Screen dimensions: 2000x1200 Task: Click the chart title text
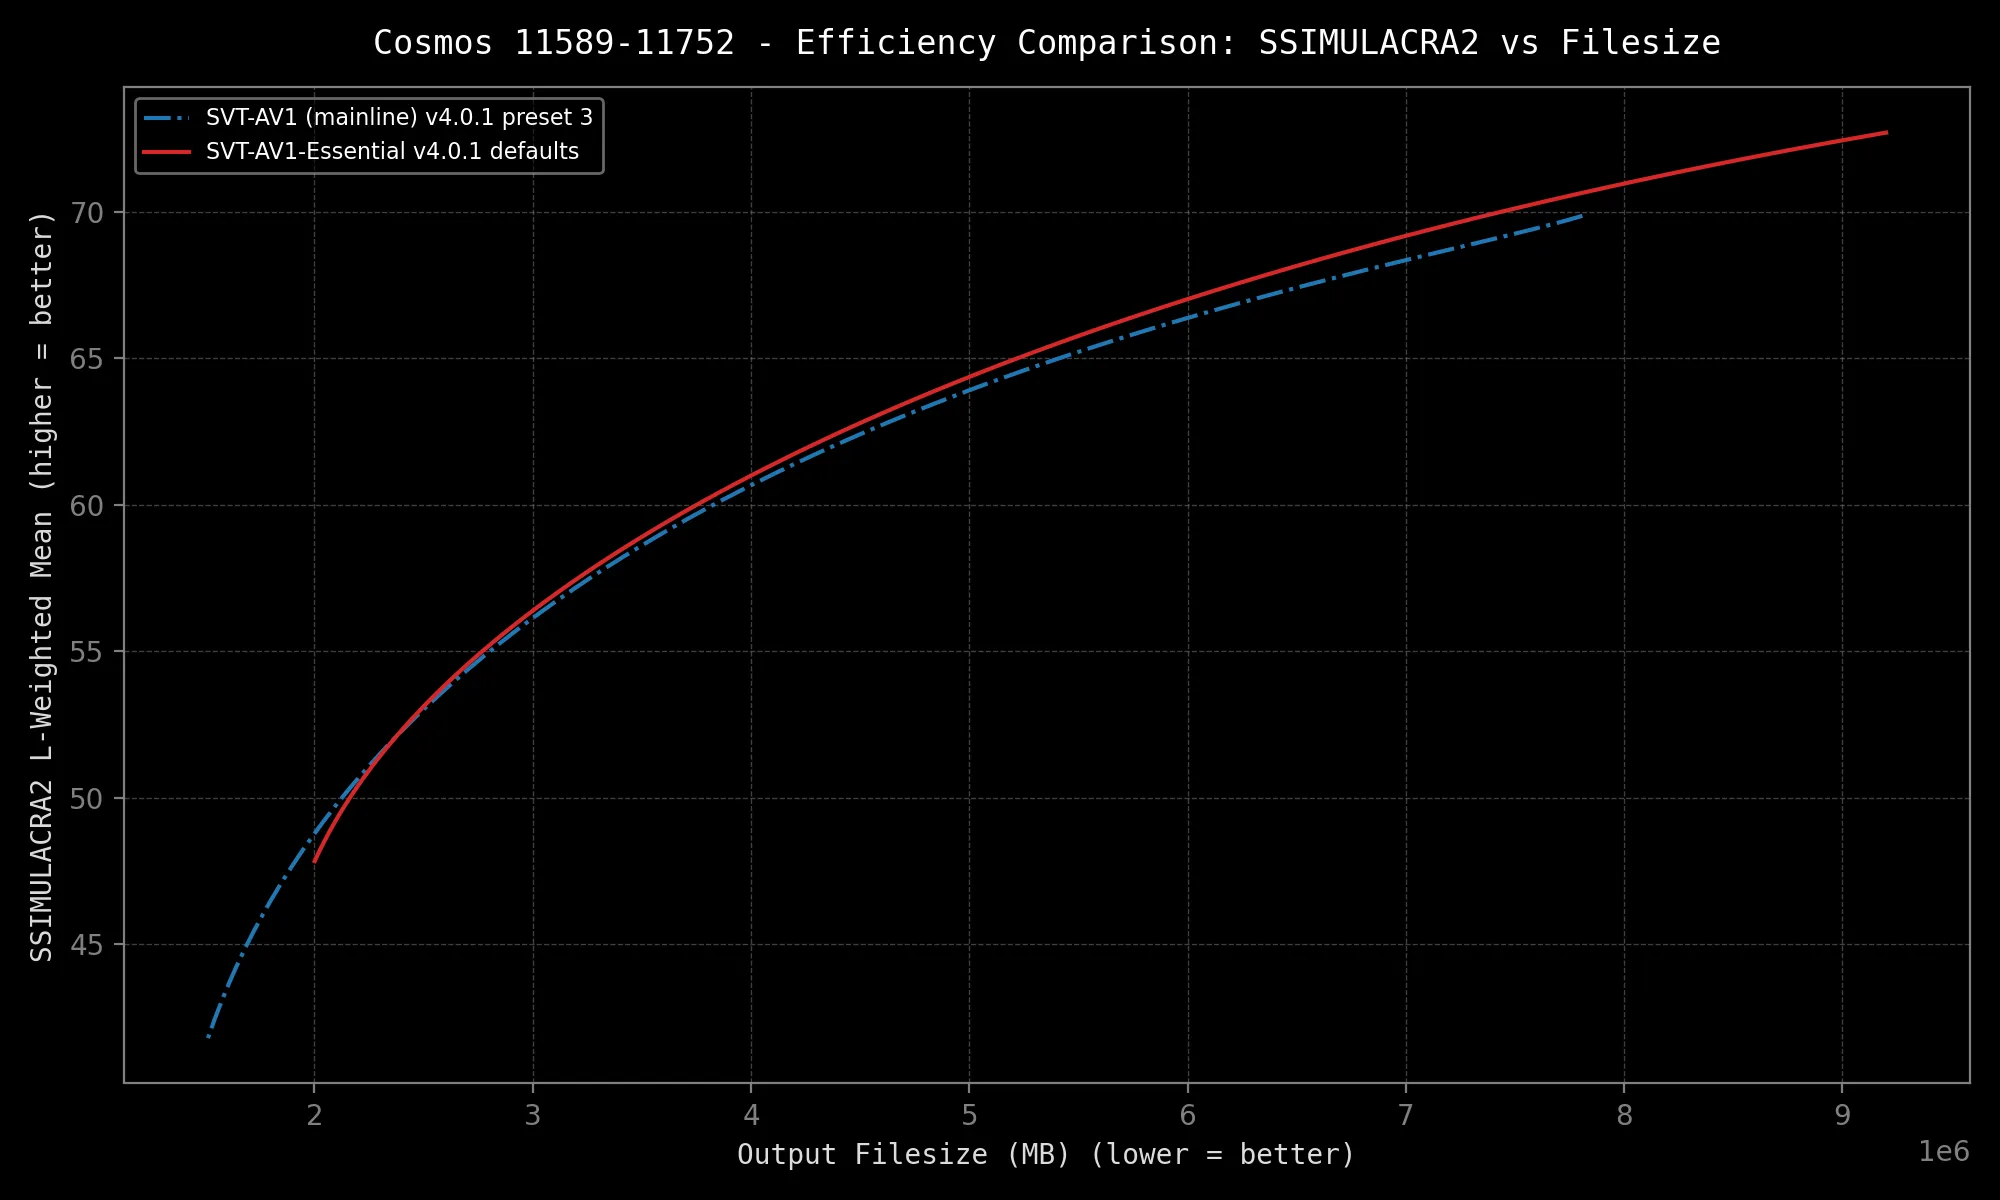coord(1046,43)
